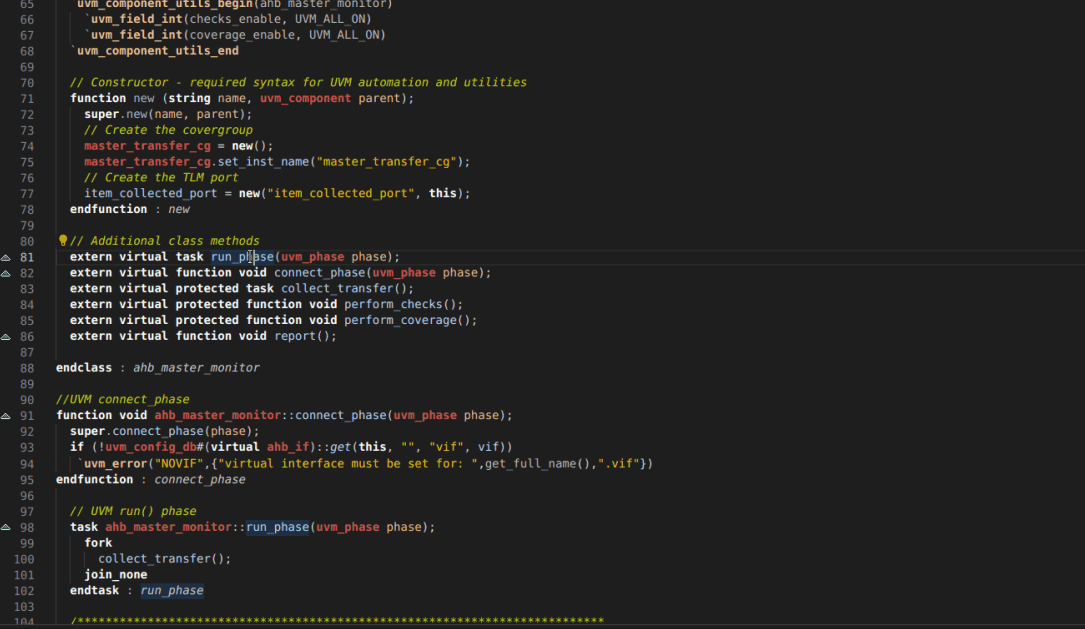Click the run_phase reference on line 98

[277, 527]
